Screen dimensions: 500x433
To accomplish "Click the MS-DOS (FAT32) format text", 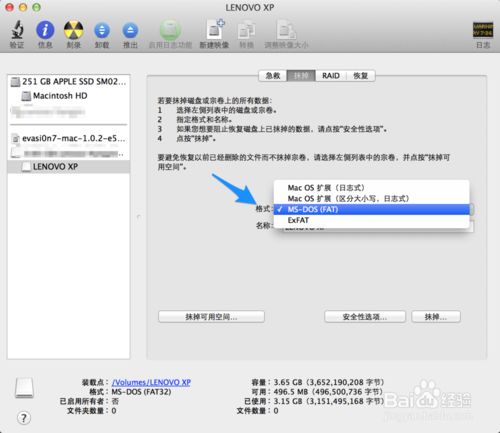I will click(141, 392).
